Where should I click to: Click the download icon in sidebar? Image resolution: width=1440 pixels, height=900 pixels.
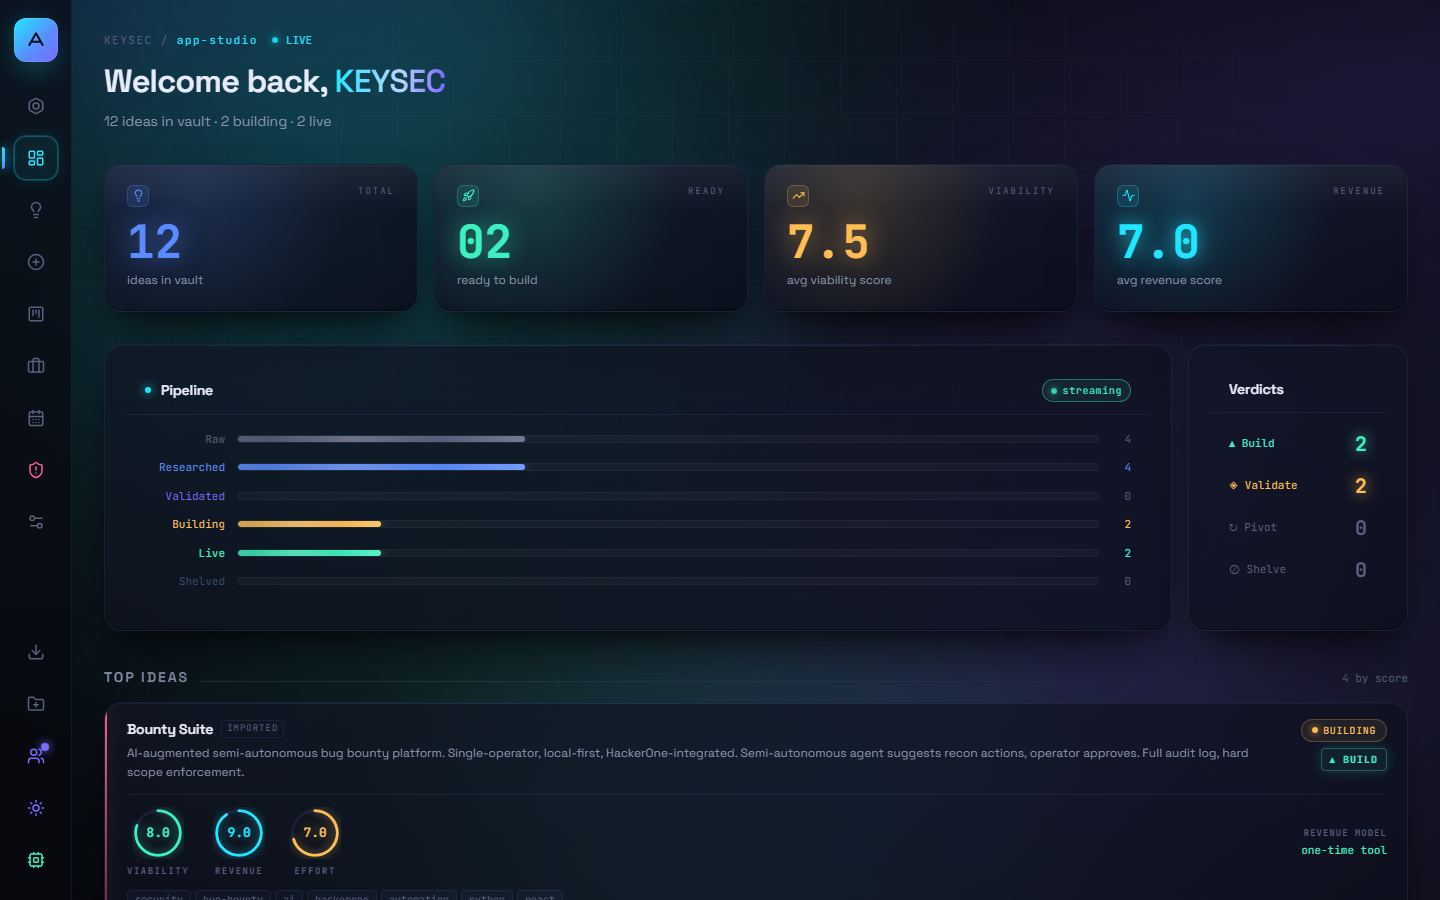click(36, 652)
